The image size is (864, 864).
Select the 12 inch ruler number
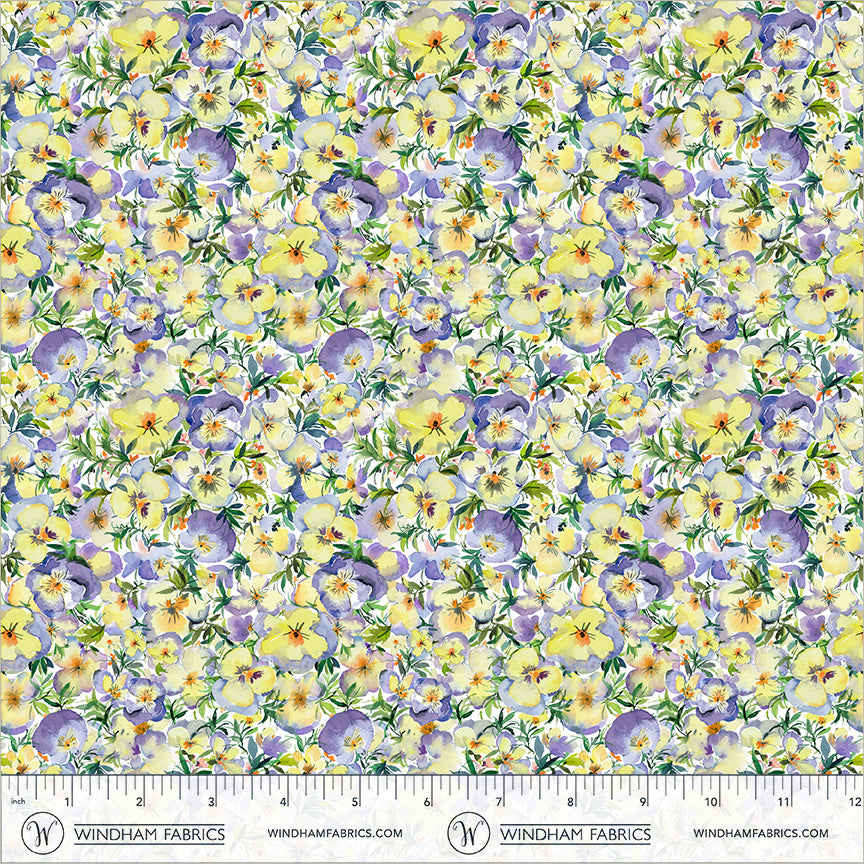(x=852, y=802)
